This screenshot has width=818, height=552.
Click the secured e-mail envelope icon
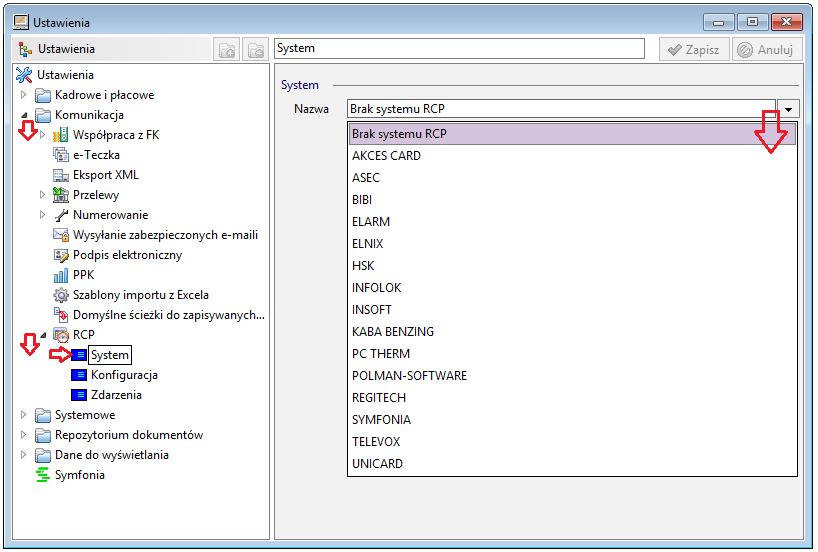click(61, 235)
